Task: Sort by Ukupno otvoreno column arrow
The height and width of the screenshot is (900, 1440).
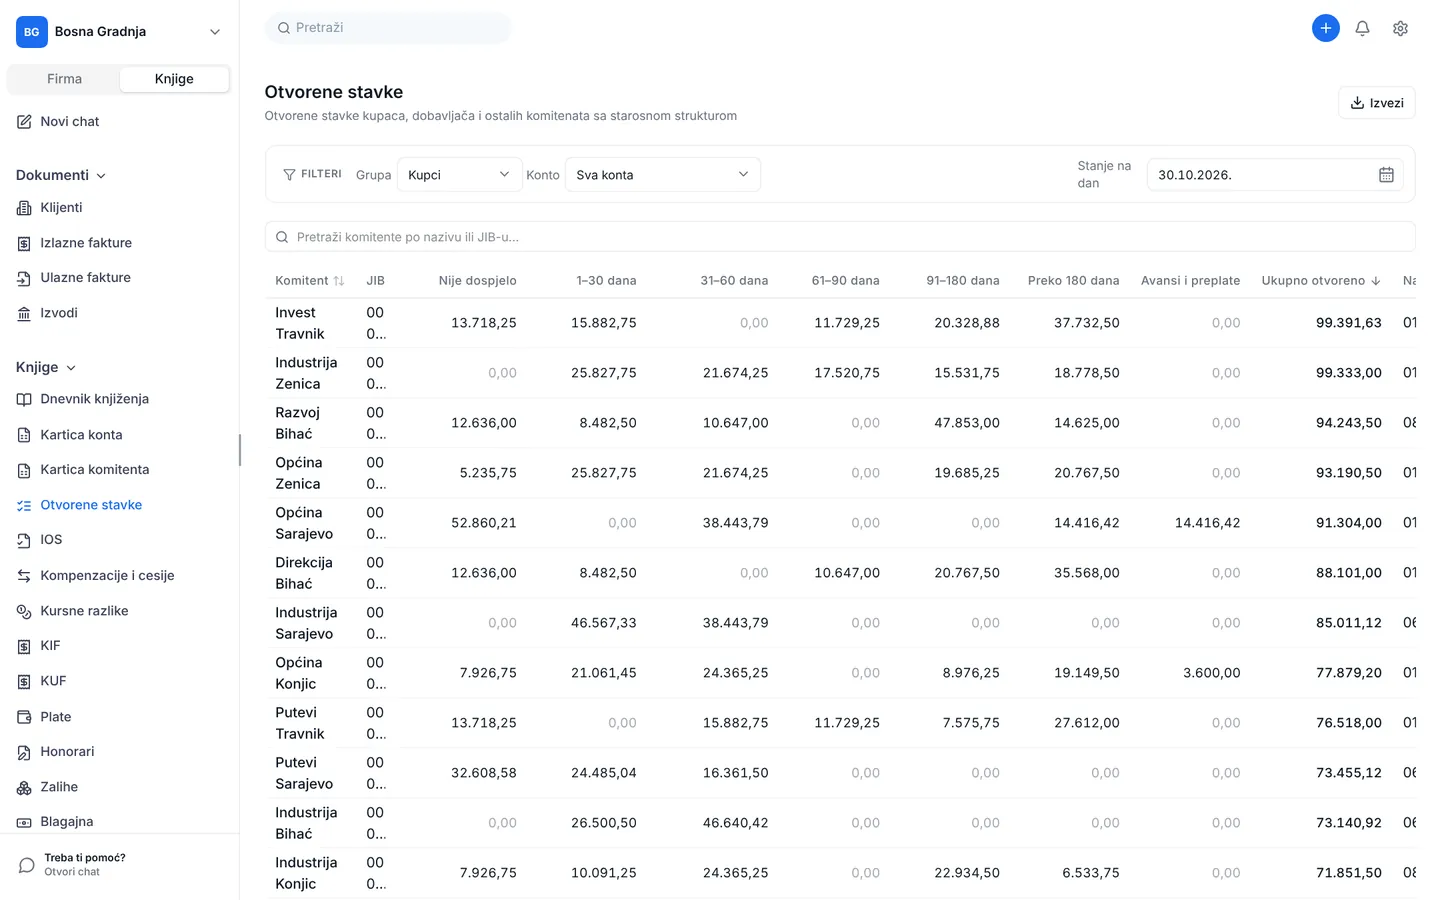Action: click(1376, 281)
